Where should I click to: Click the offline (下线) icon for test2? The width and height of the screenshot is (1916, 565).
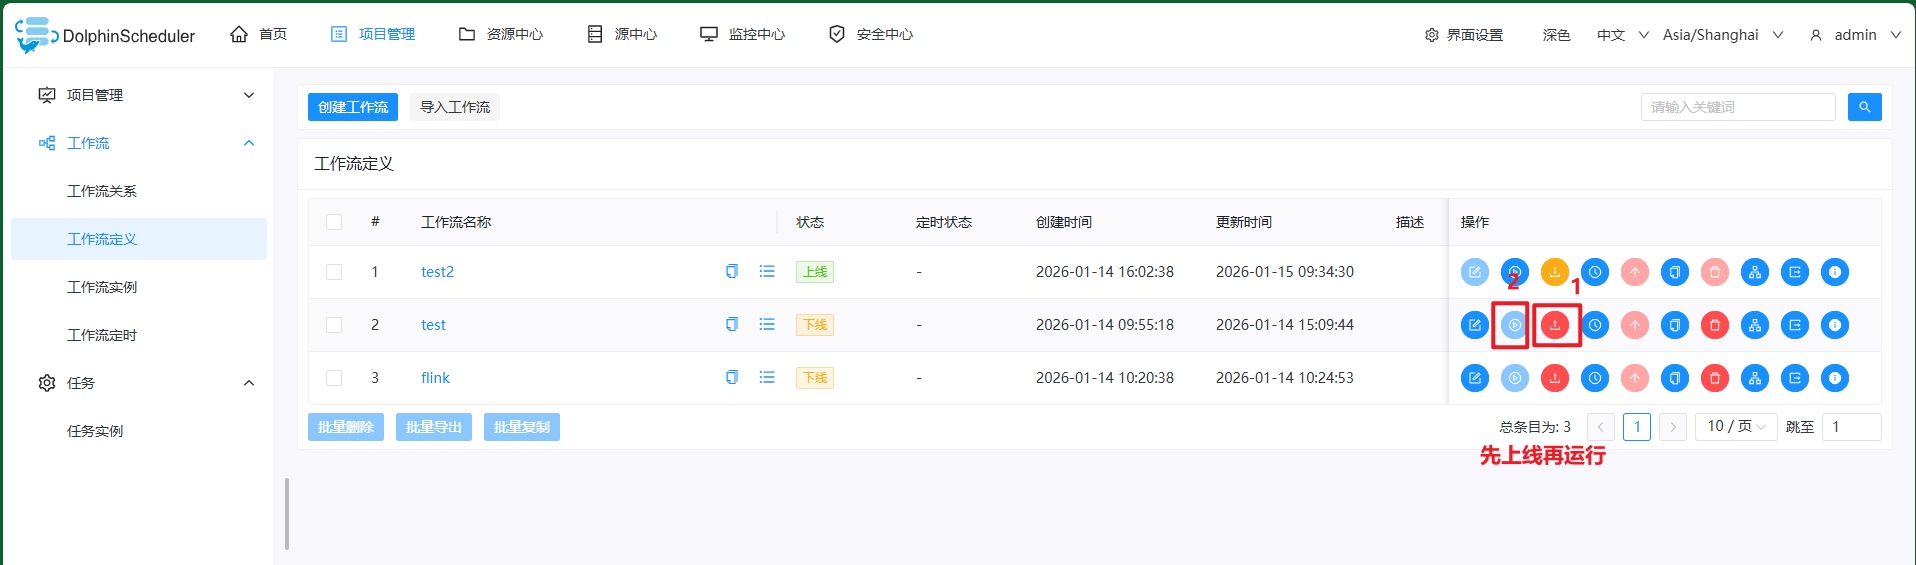click(1554, 272)
